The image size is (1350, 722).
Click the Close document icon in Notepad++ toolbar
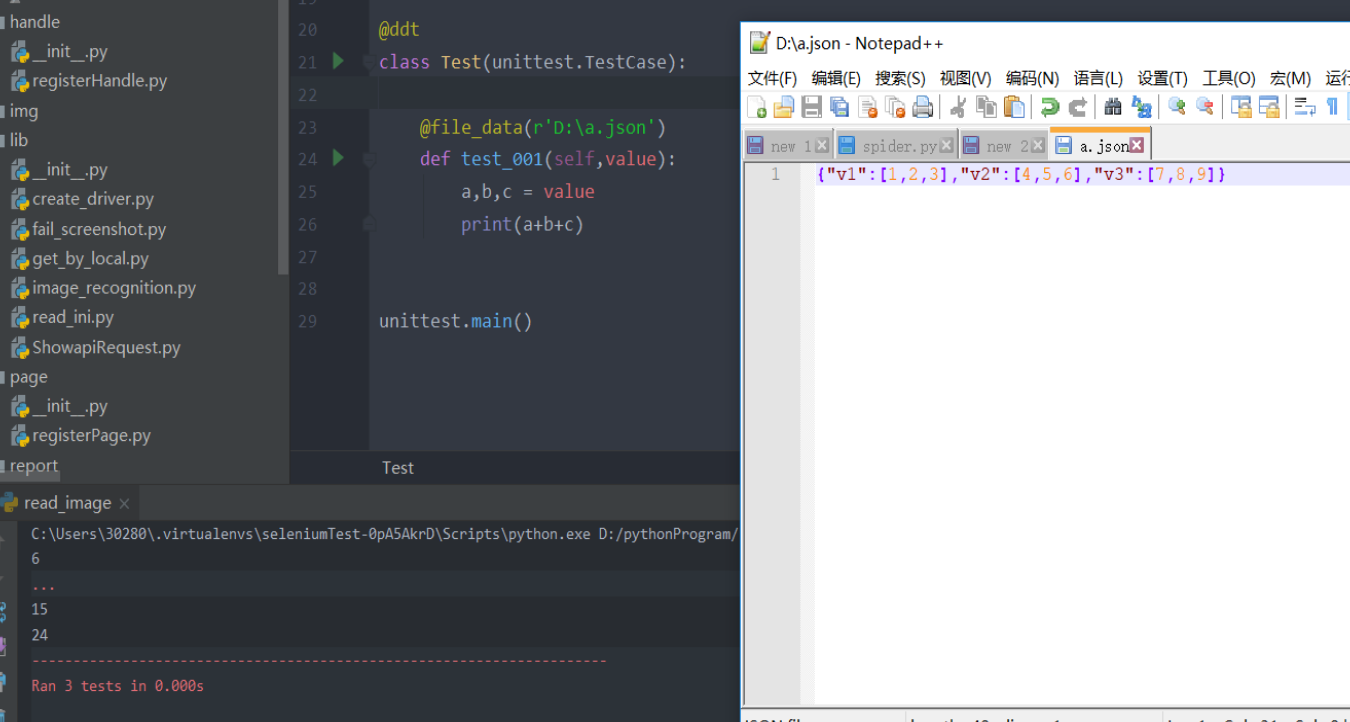(868, 107)
